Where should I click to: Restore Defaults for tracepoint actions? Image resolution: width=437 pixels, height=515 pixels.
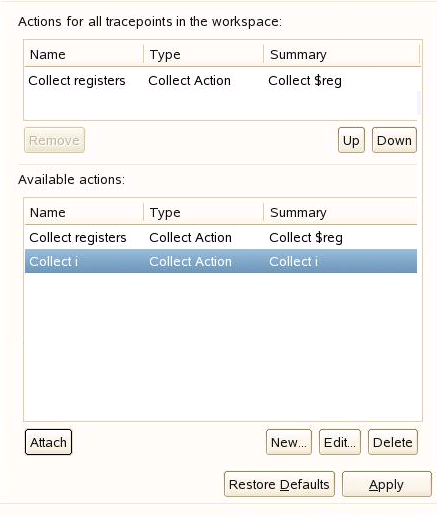pos(279,484)
